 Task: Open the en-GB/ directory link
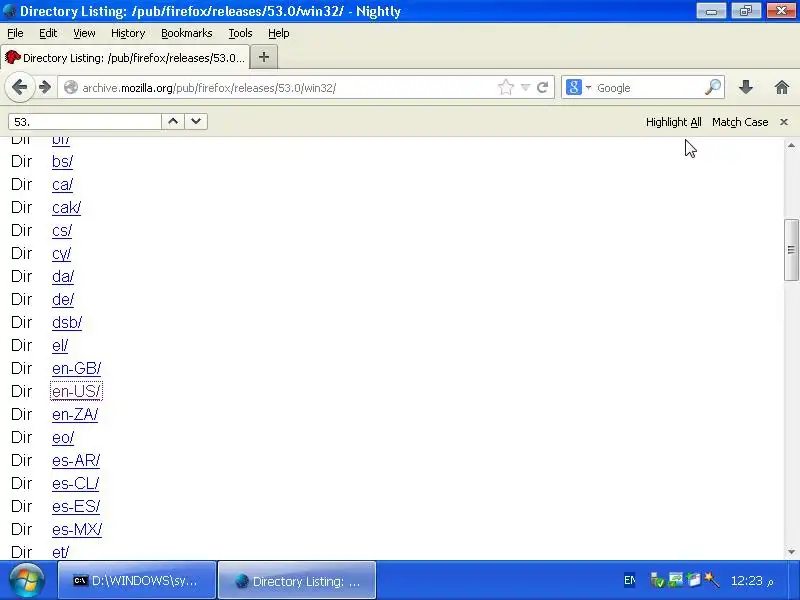pyautogui.click(x=77, y=368)
